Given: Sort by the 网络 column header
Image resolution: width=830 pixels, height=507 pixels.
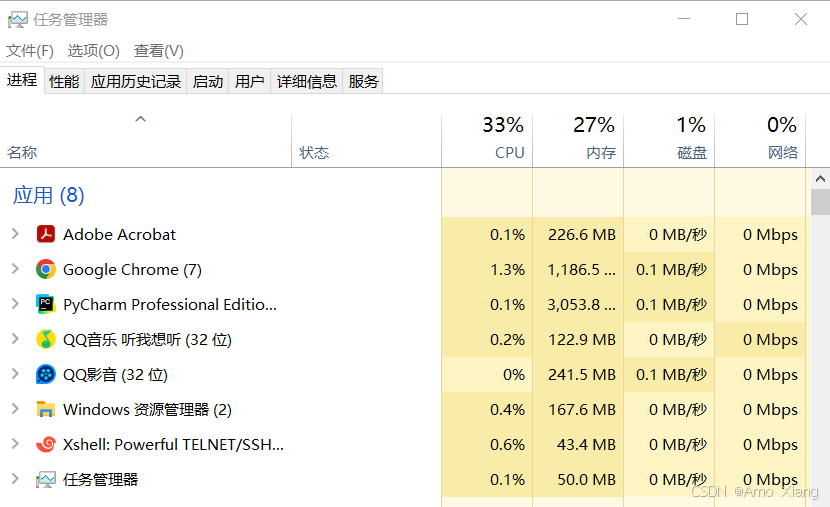Looking at the screenshot, I should tap(760, 141).
